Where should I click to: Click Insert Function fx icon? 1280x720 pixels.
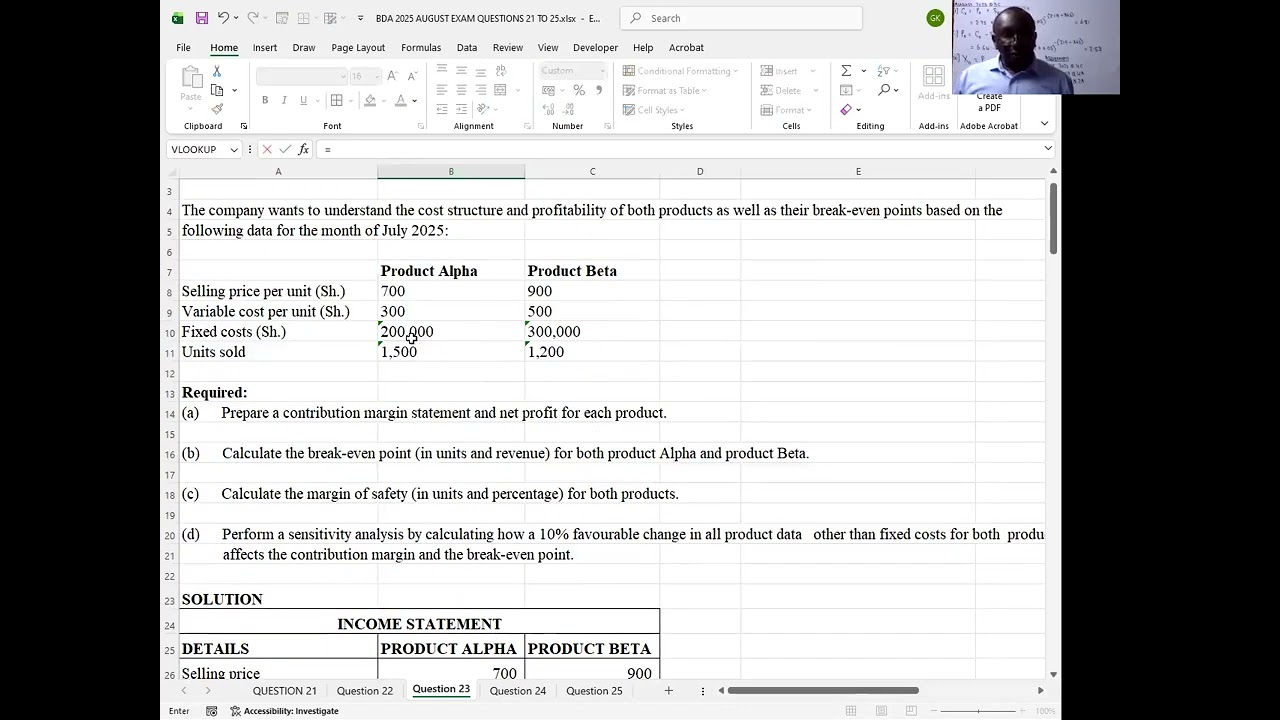point(303,149)
